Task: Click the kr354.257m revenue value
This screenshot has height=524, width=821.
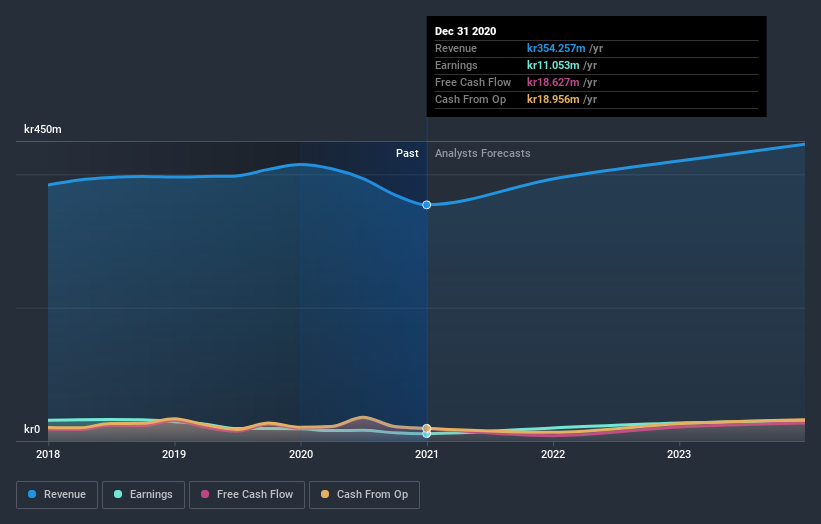Action: [556, 48]
